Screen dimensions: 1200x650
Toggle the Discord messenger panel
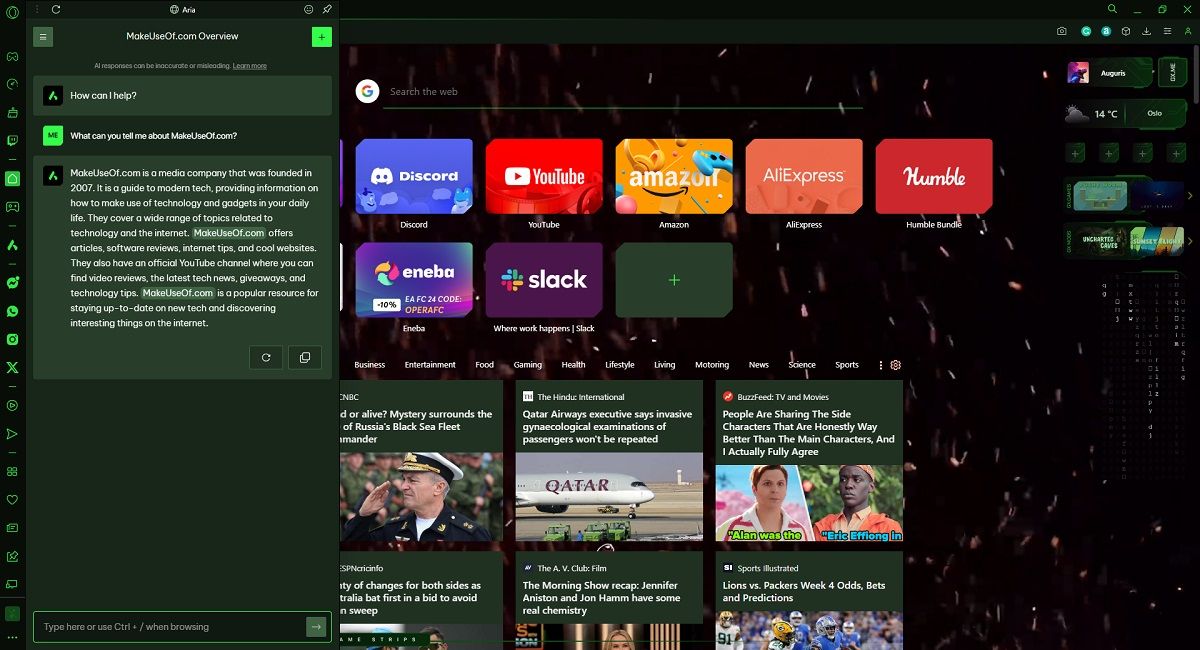click(12, 206)
